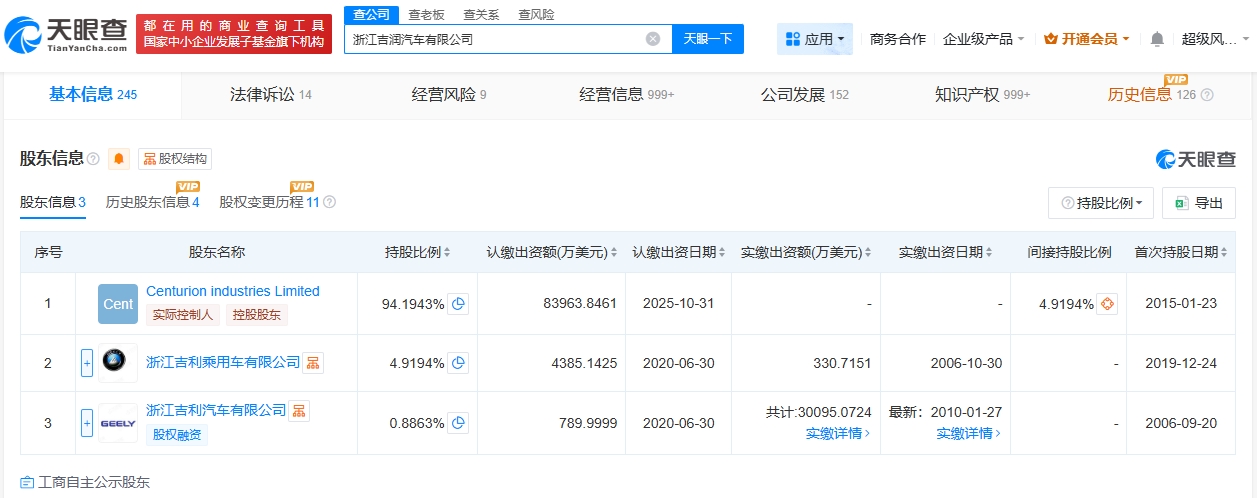Open the Centurion industries Limited link
The image size is (1257, 498).
tap(233, 291)
